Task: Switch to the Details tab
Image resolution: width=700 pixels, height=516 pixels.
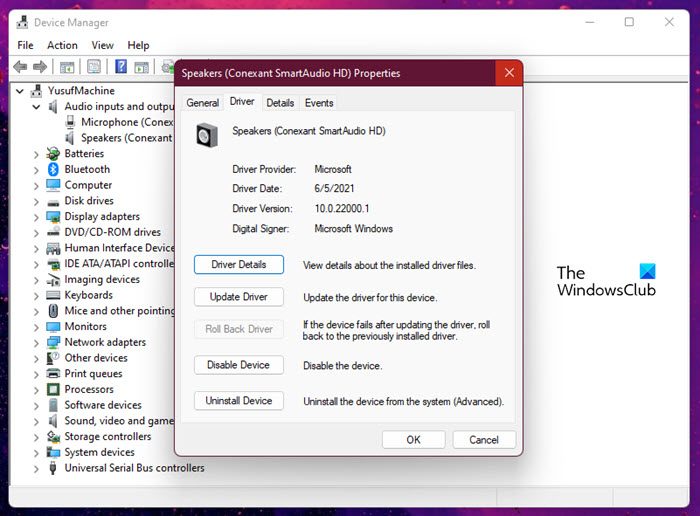Action: (x=280, y=103)
